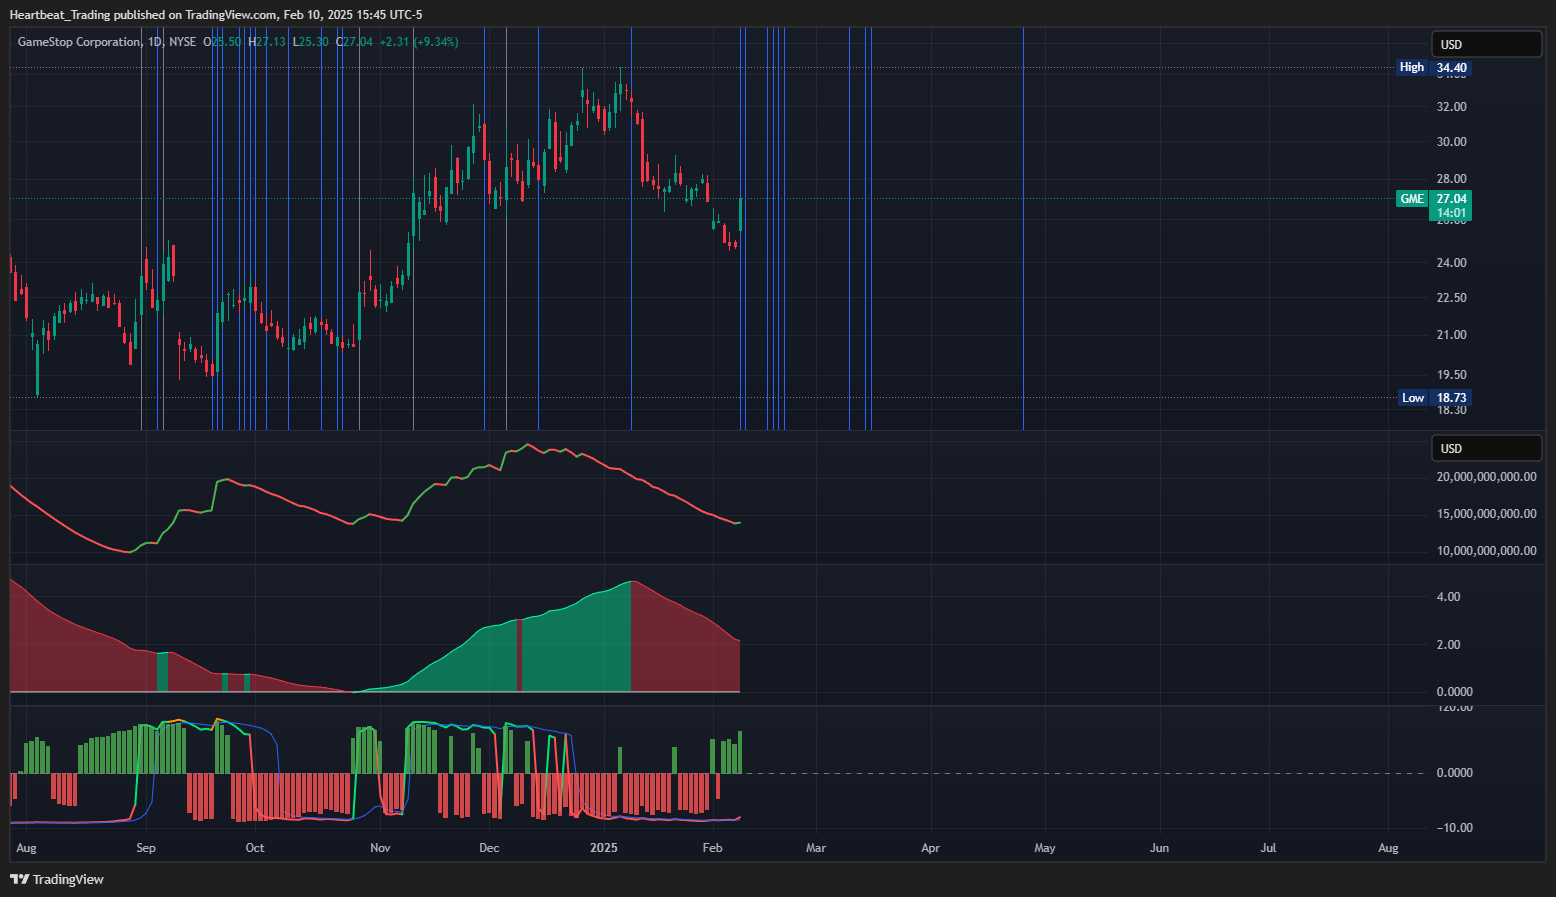Click the High 34.40 price label
1556x897 pixels.
(1434, 68)
